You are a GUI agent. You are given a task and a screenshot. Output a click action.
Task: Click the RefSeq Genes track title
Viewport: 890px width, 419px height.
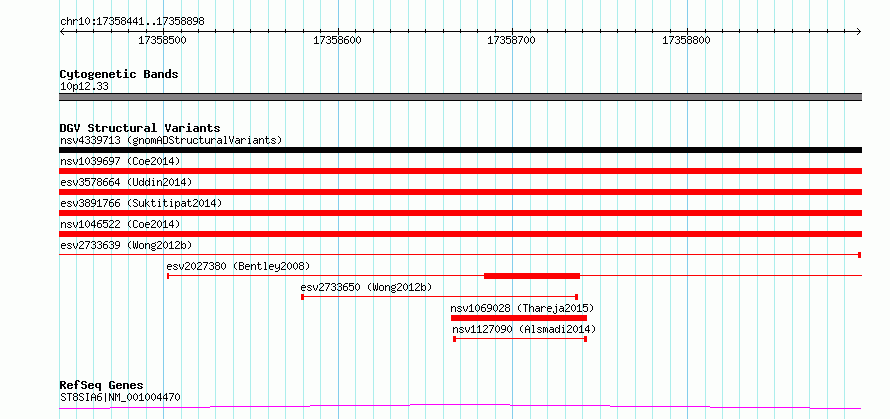point(102,386)
